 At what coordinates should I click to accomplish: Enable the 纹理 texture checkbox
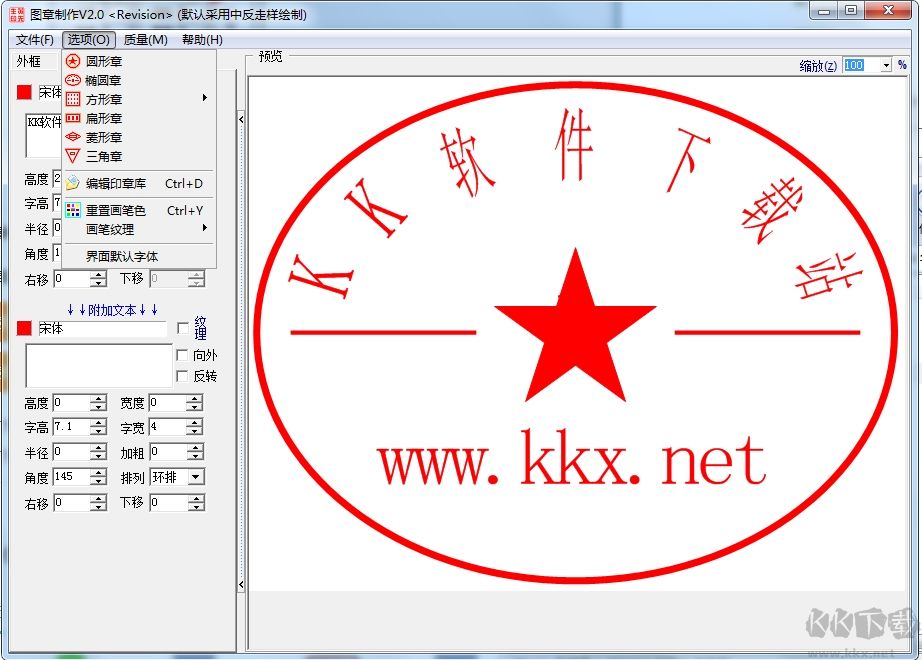click(182, 328)
